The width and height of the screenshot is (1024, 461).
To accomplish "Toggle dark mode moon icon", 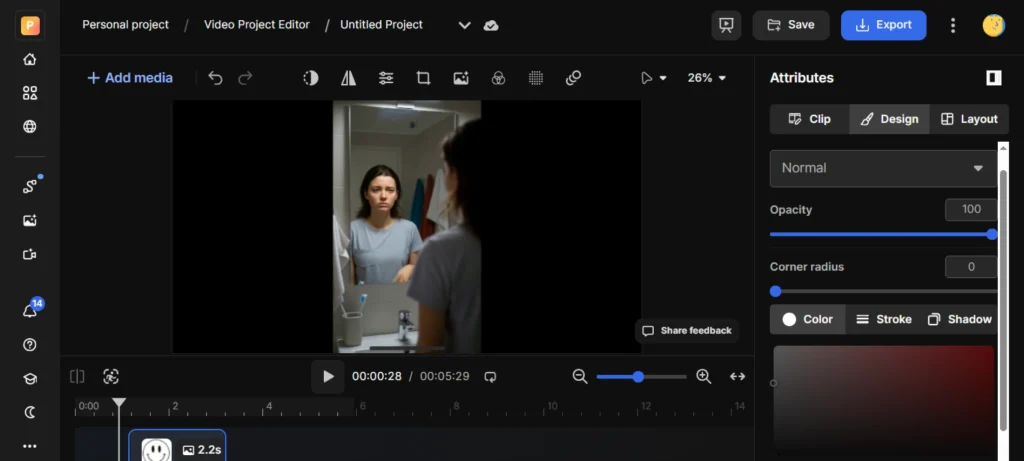I will click(x=30, y=412).
